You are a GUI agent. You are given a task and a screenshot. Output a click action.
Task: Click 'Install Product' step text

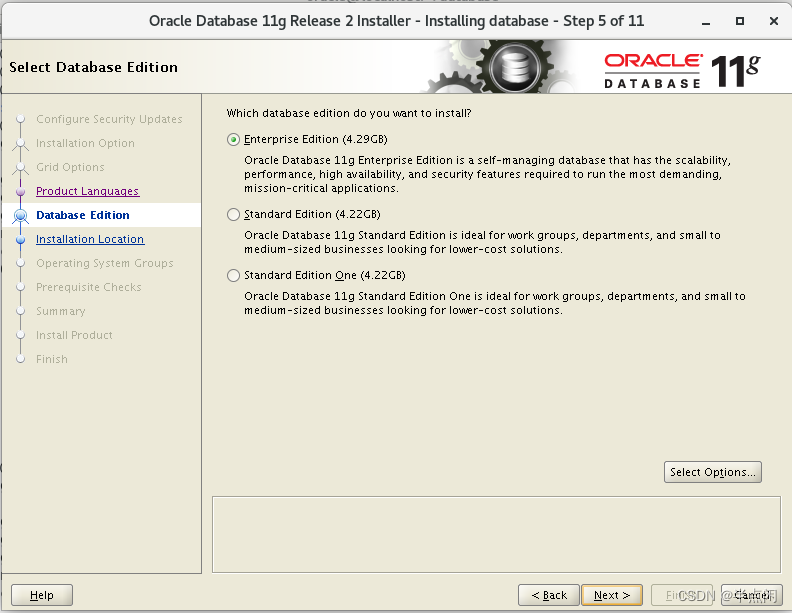point(74,335)
